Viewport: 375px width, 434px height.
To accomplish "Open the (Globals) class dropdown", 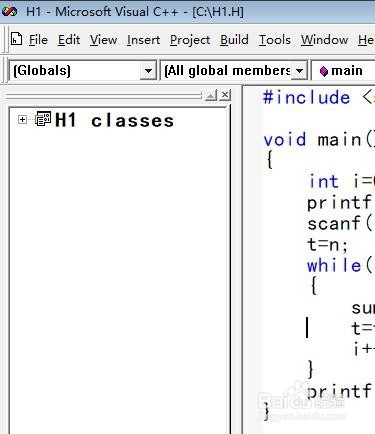I will 148,70.
